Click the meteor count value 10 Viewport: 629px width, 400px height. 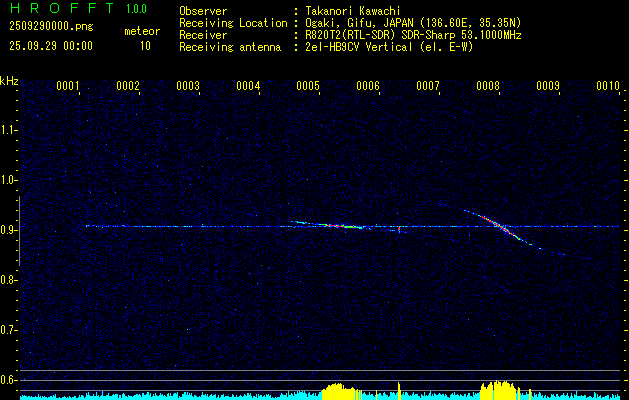145,46
